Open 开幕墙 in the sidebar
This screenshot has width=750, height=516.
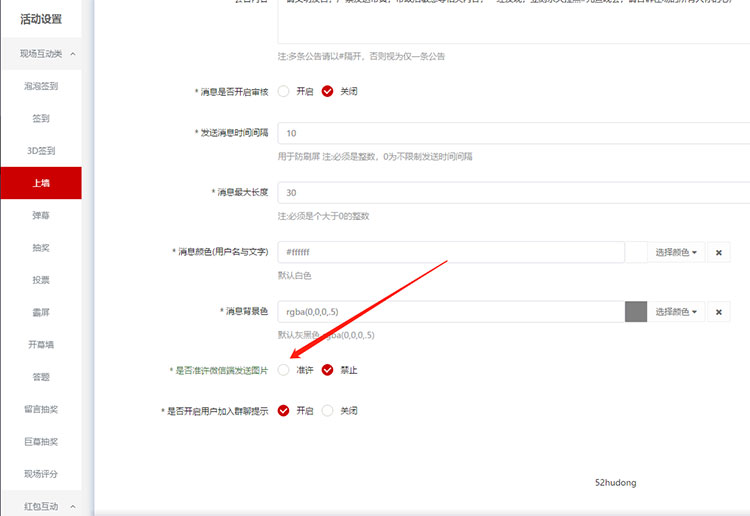(x=41, y=344)
